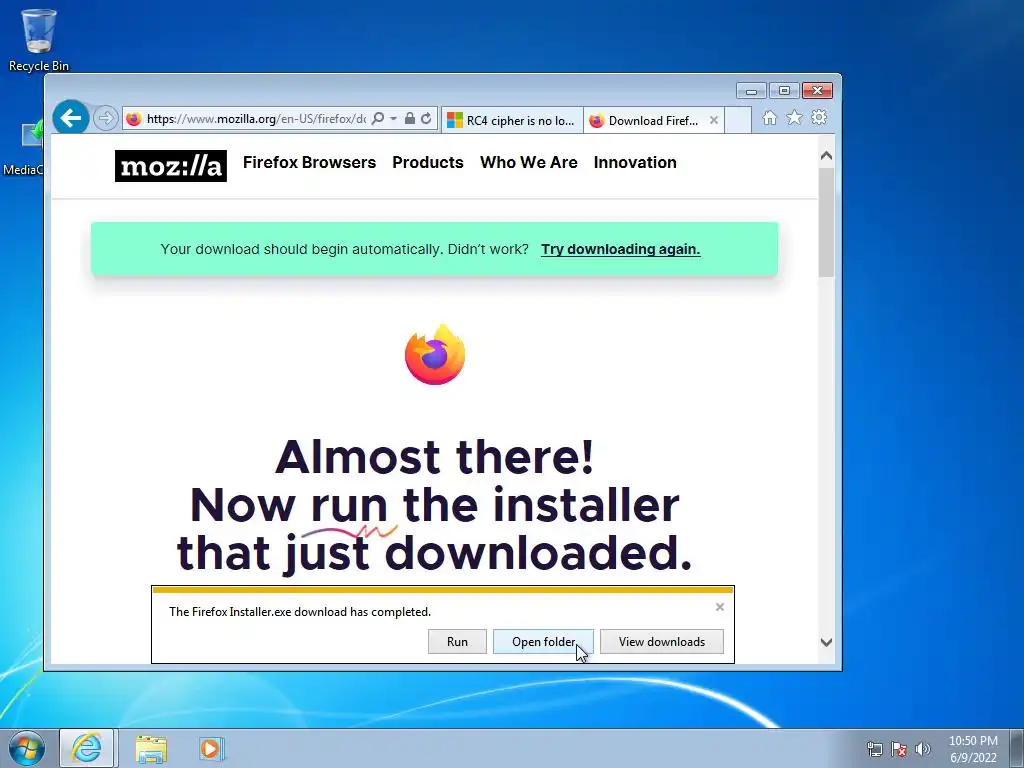Click the View downloads button
This screenshot has width=1024, height=768.
tap(662, 642)
